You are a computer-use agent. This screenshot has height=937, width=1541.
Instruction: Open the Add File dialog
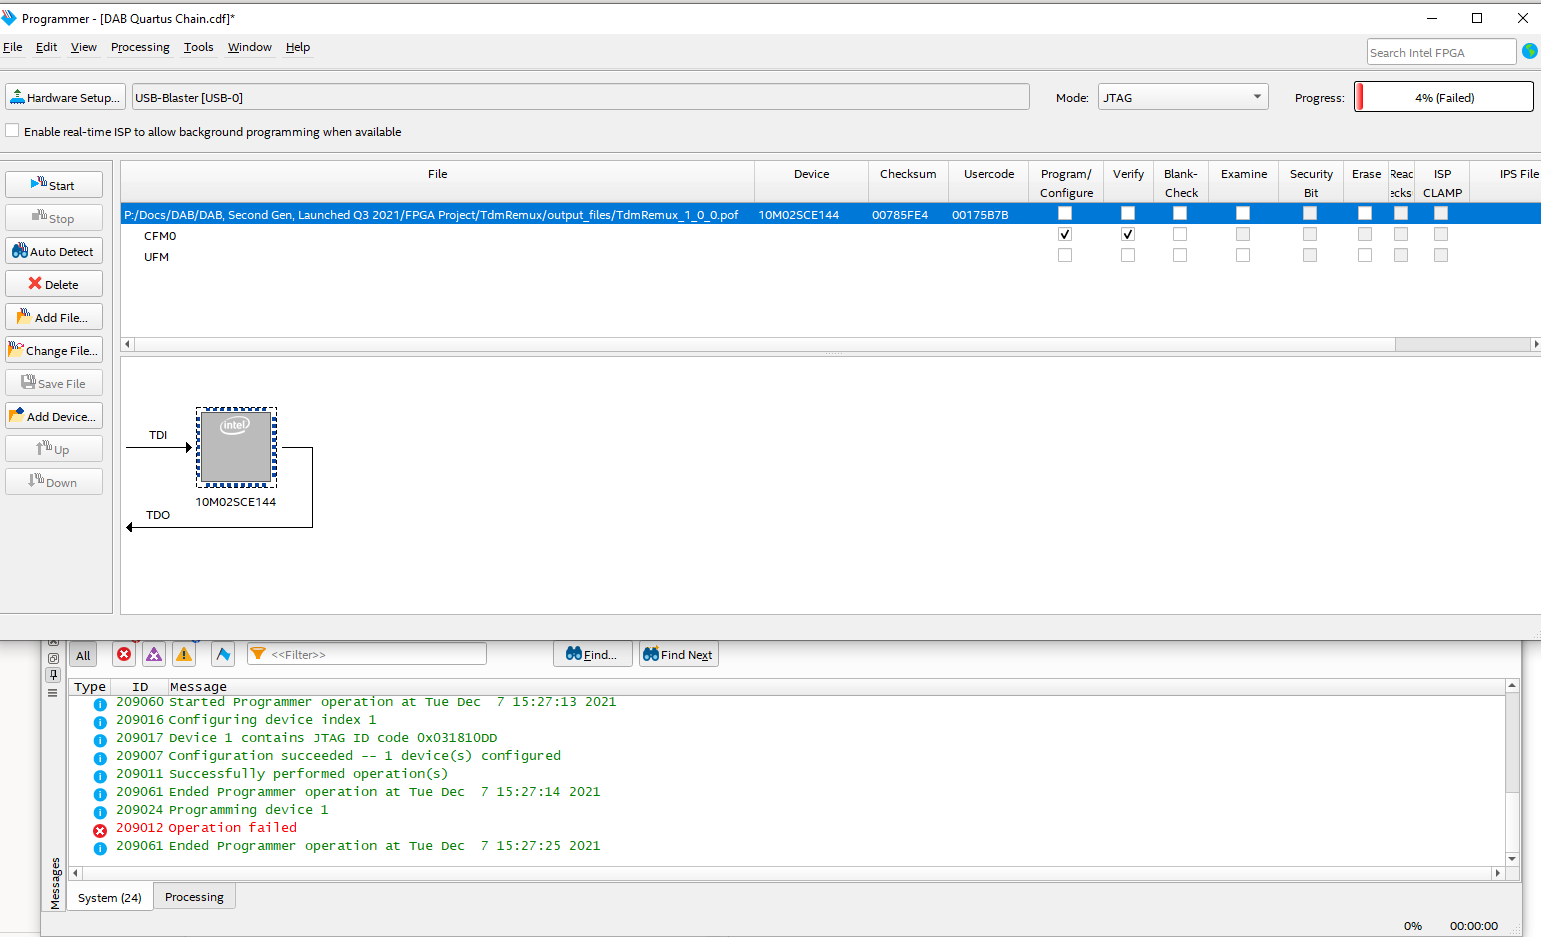point(54,317)
